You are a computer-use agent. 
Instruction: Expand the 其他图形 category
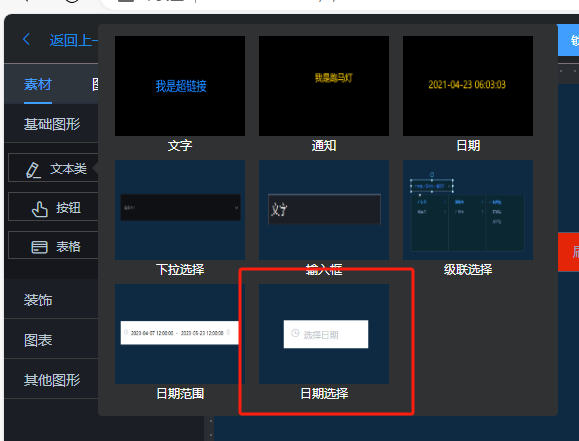tap(52, 380)
